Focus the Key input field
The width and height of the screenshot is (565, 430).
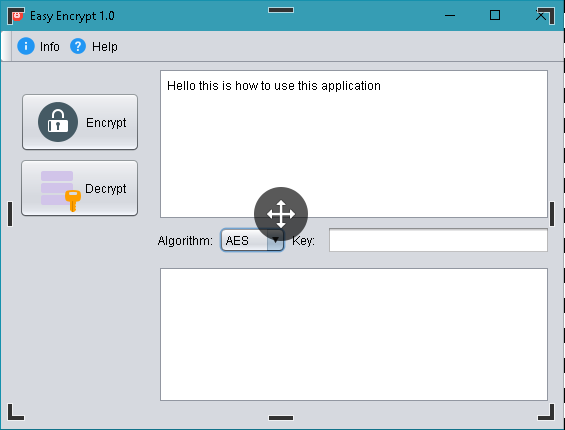[x=438, y=240]
